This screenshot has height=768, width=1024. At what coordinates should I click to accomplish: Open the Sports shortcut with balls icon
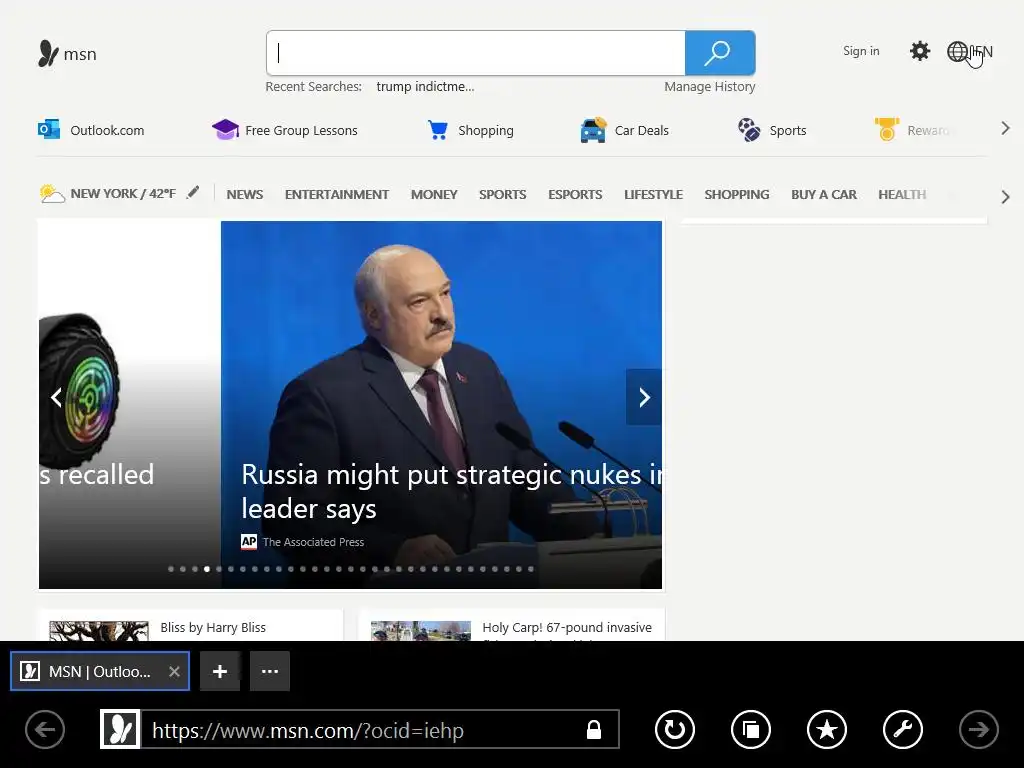pyautogui.click(x=772, y=130)
